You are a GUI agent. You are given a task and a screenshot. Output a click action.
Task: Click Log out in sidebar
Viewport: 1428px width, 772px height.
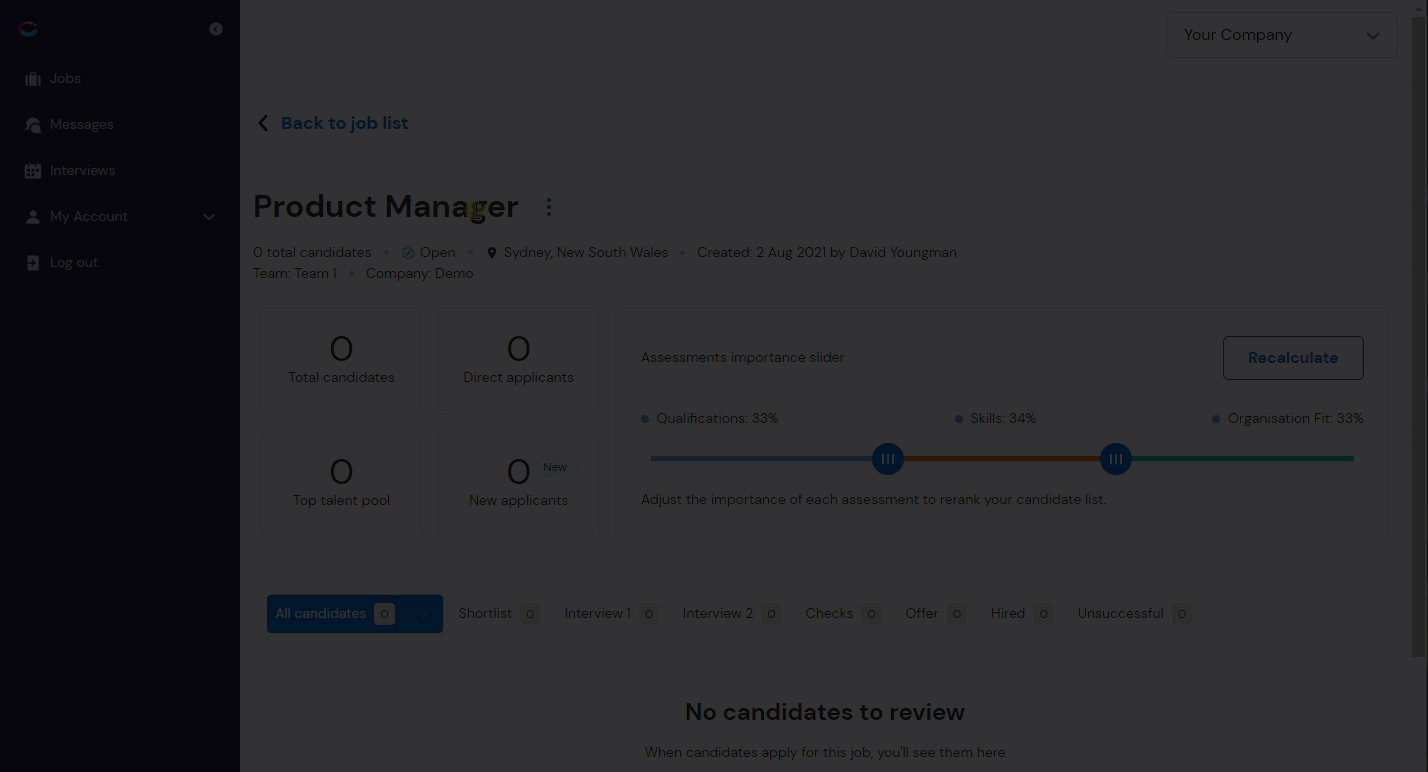click(74, 262)
